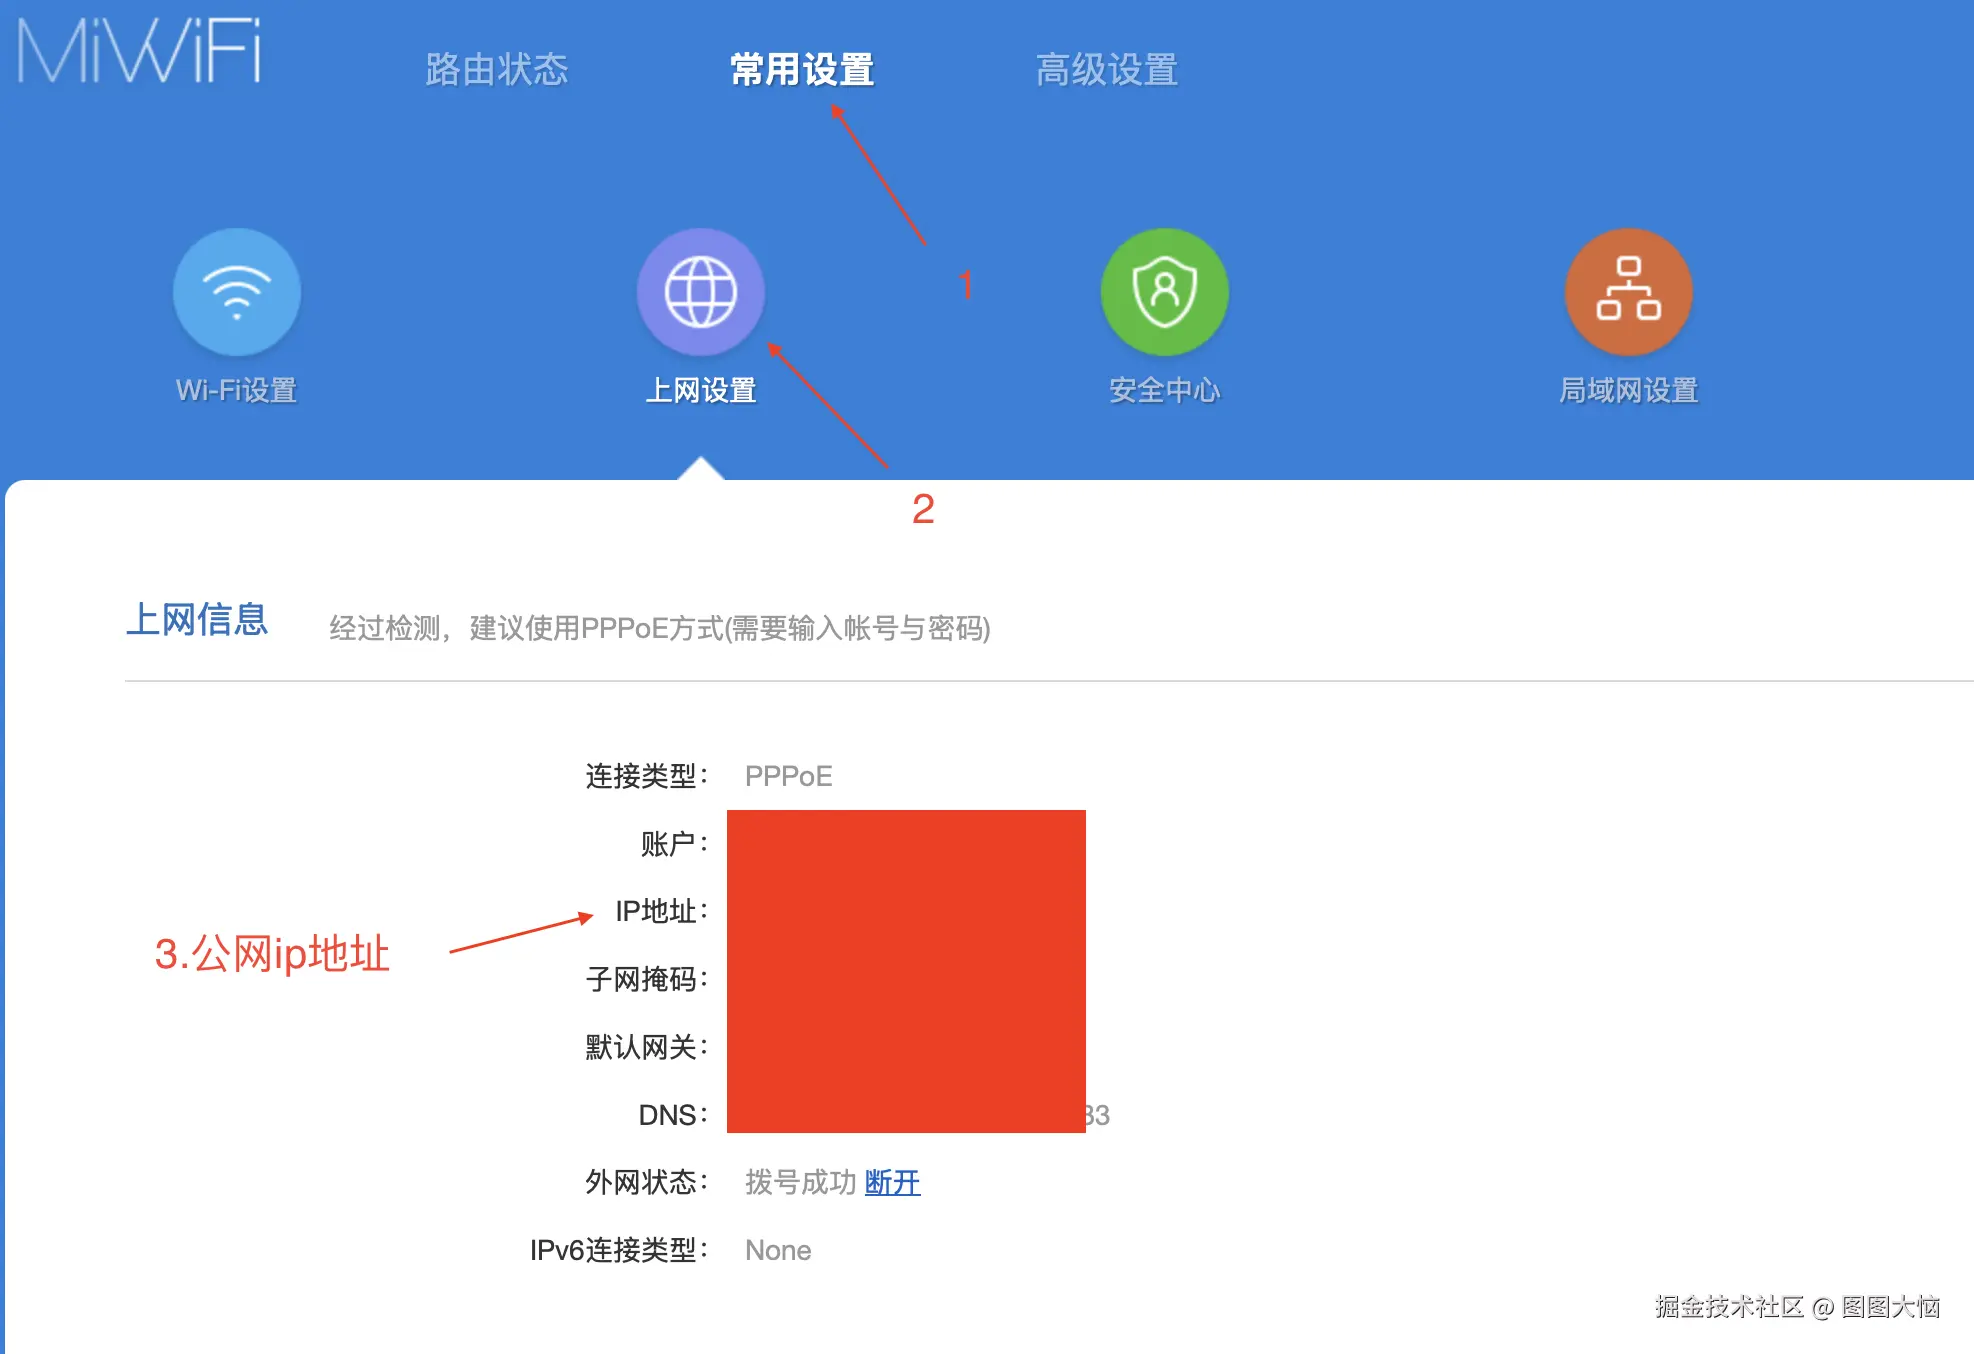This screenshot has width=1974, height=1354.
Task: Click the 上网信息 section heading
Action: tap(197, 619)
